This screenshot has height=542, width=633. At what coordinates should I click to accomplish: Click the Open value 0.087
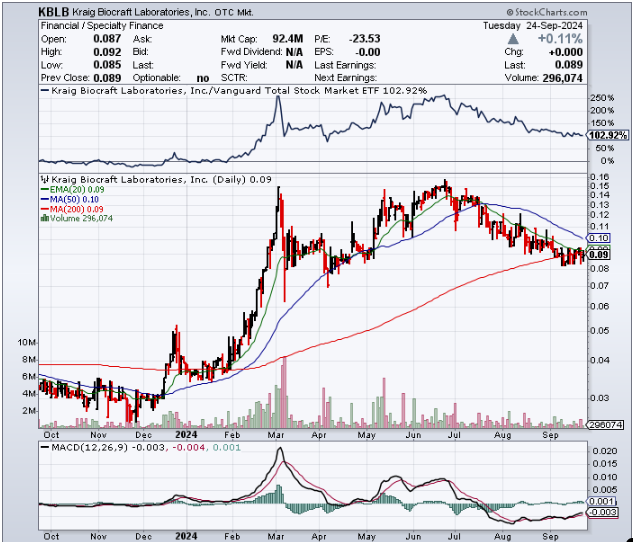click(x=107, y=39)
